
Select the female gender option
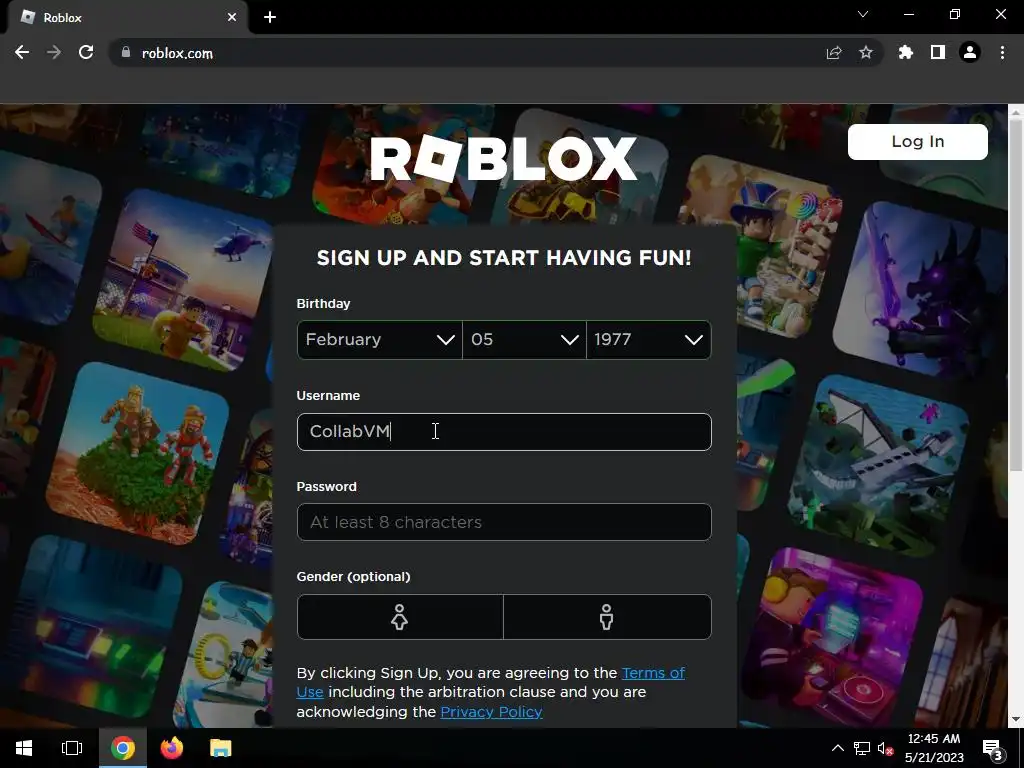(x=400, y=617)
